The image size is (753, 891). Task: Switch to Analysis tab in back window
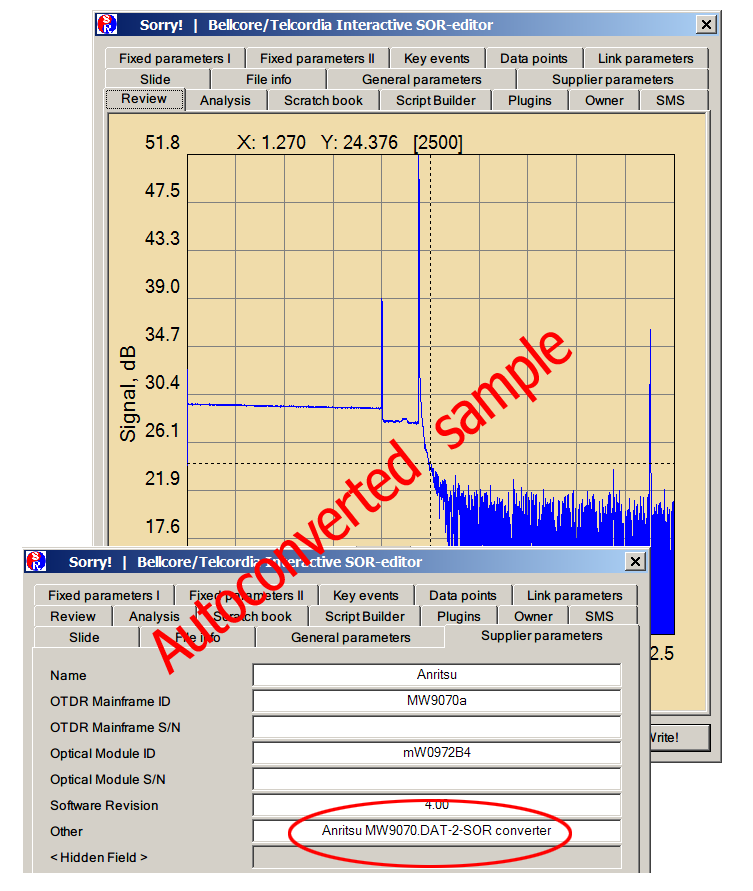coord(225,101)
